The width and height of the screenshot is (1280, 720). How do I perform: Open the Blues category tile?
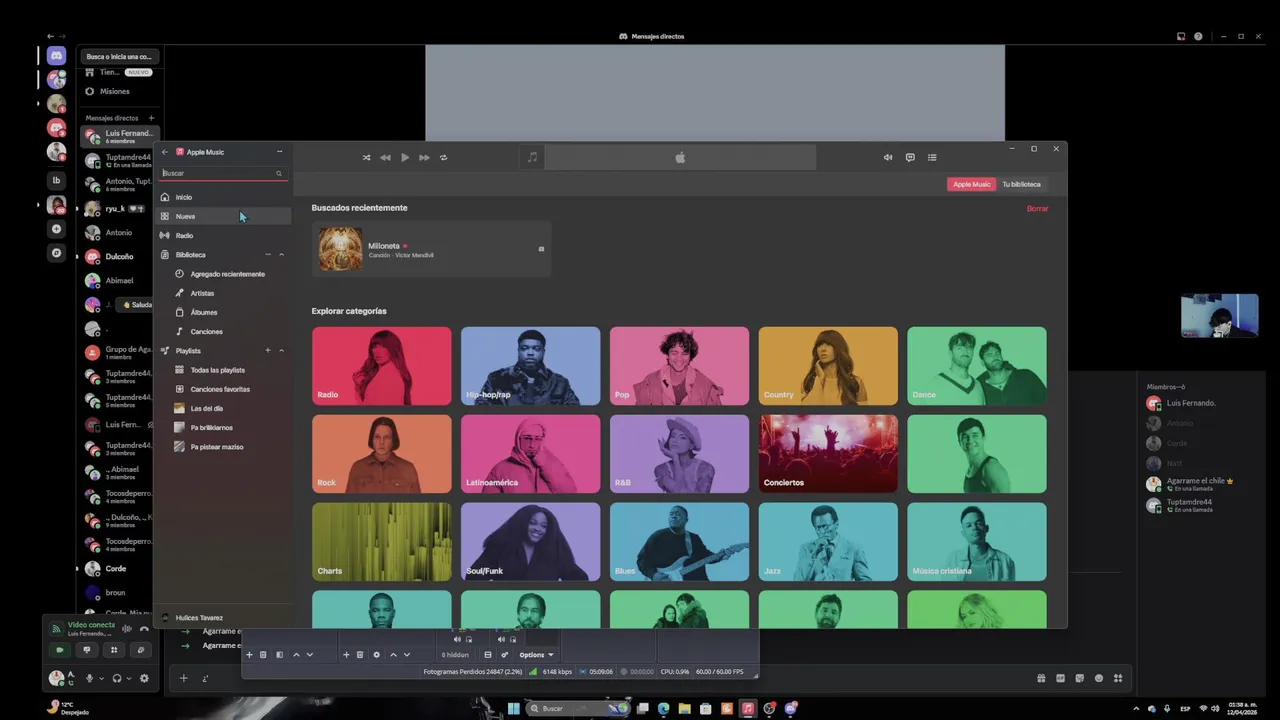click(679, 542)
